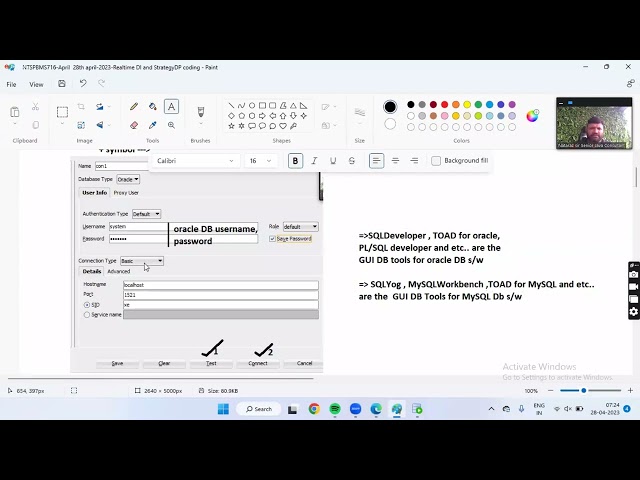
Task: Toggle left text alignment
Action: [x=376, y=161]
